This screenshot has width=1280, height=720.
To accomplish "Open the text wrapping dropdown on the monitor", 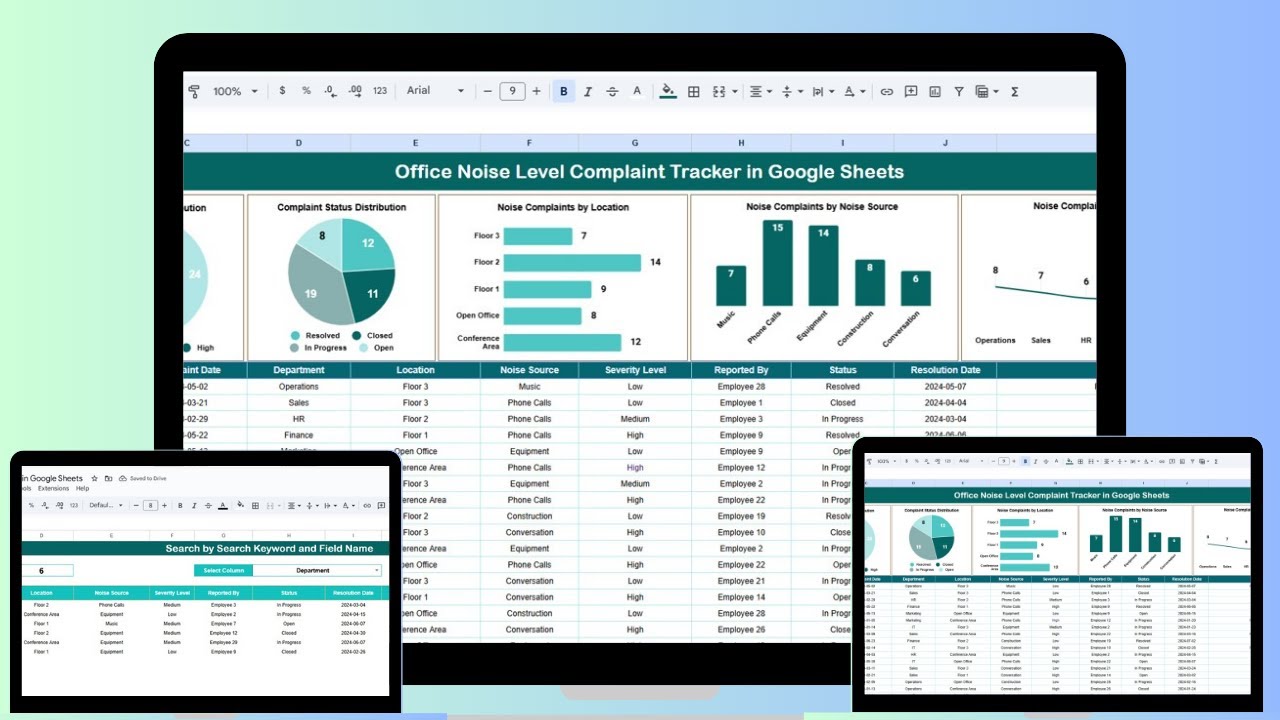I will (821, 91).
